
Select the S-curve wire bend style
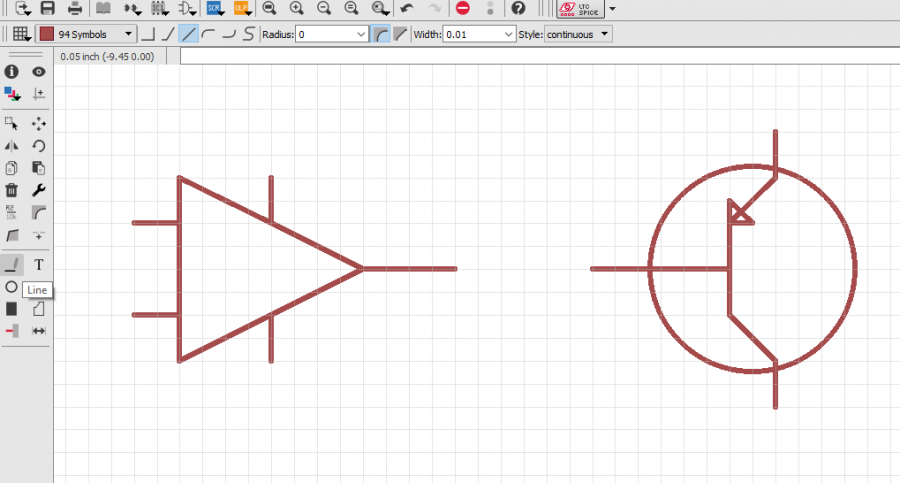pos(249,34)
